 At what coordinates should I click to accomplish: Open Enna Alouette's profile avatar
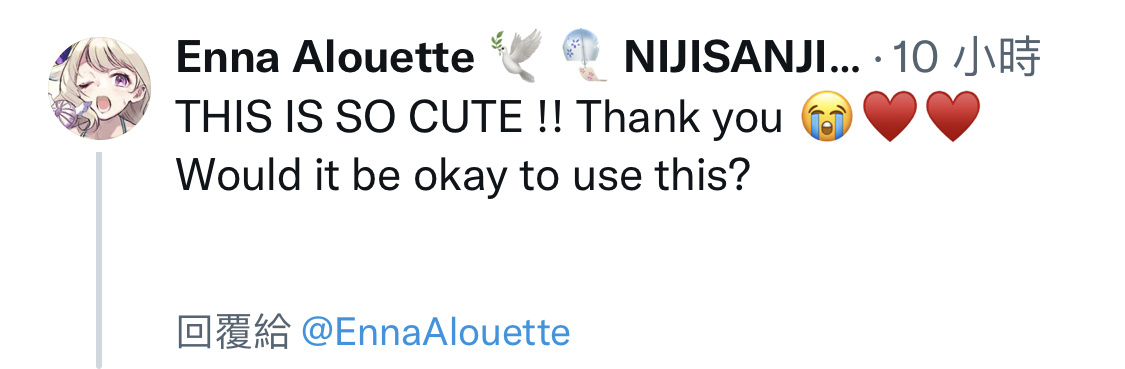[x=99, y=88]
